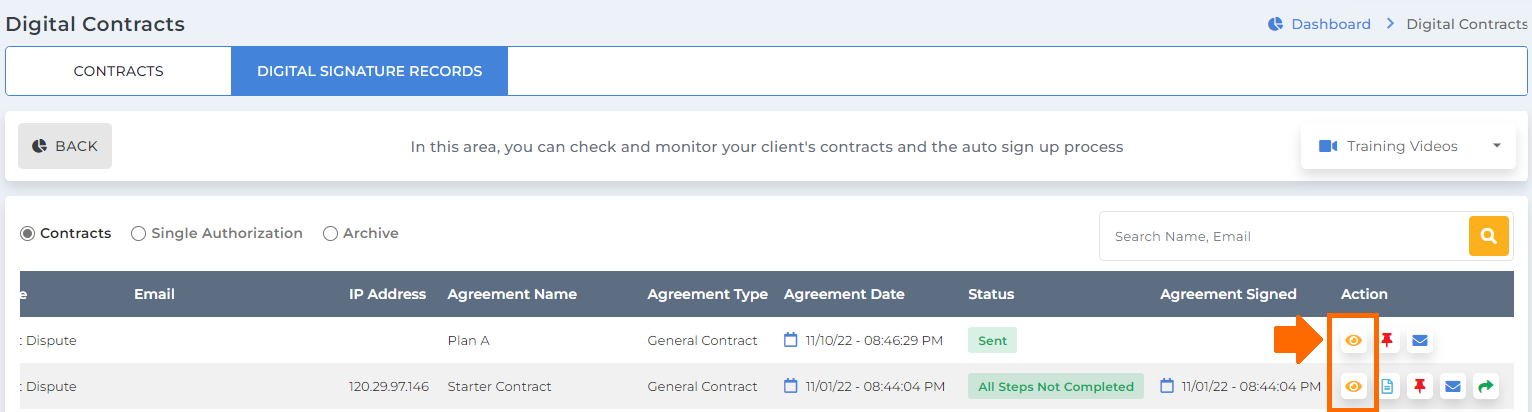Email the Starter Contract via envelope icon
Screen dimensions: 1532x412
tap(1453, 386)
